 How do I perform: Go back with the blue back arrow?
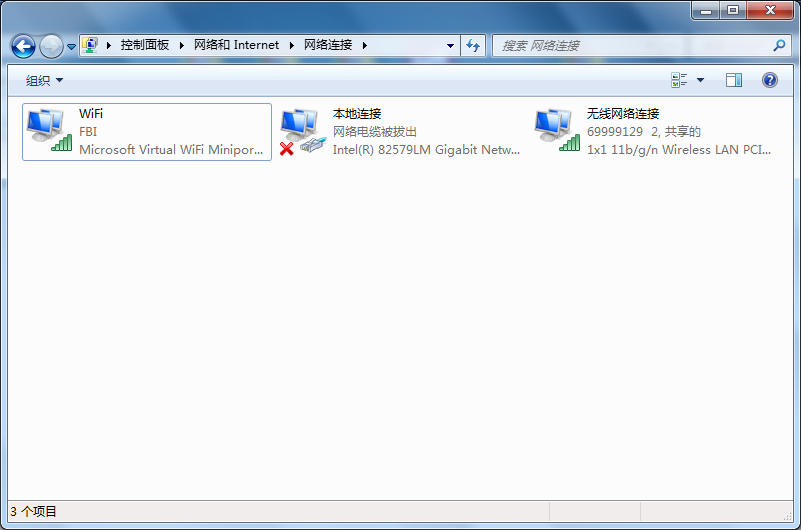(23, 46)
